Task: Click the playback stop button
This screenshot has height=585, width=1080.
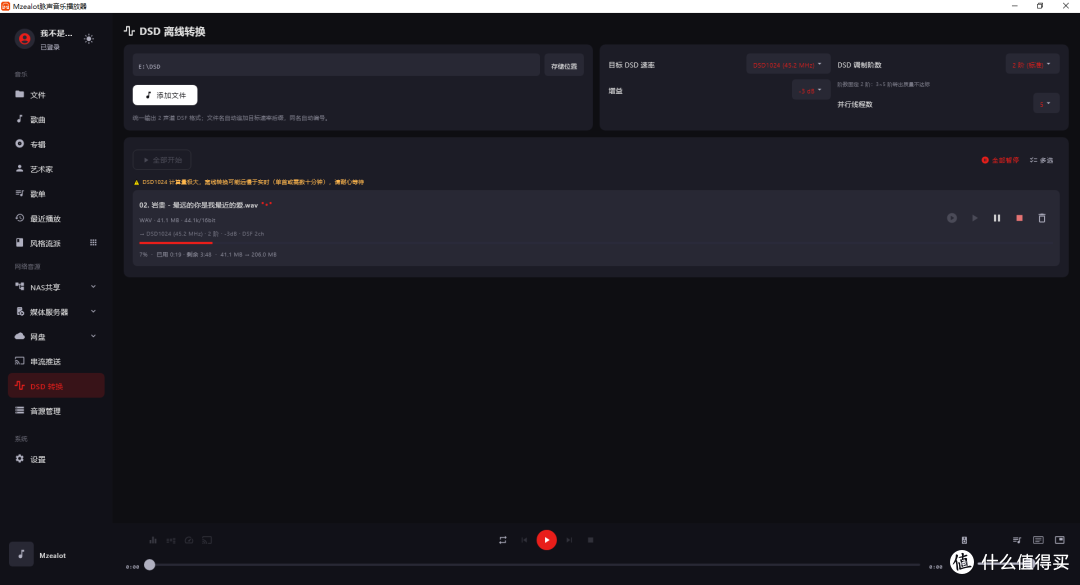Action: [591, 540]
